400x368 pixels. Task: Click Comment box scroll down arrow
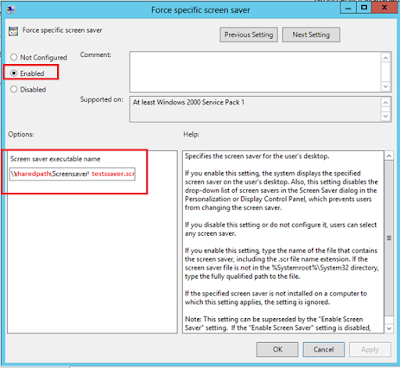point(386,86)
